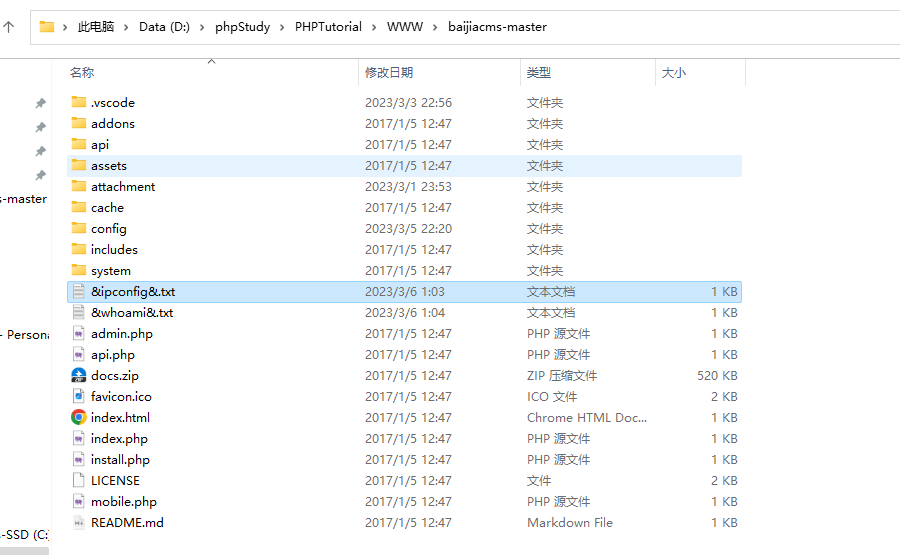Select the SSD (C:) drive in navigation pane
The width and height of the screenshot is (900, 555).
[x=25, y=534]
